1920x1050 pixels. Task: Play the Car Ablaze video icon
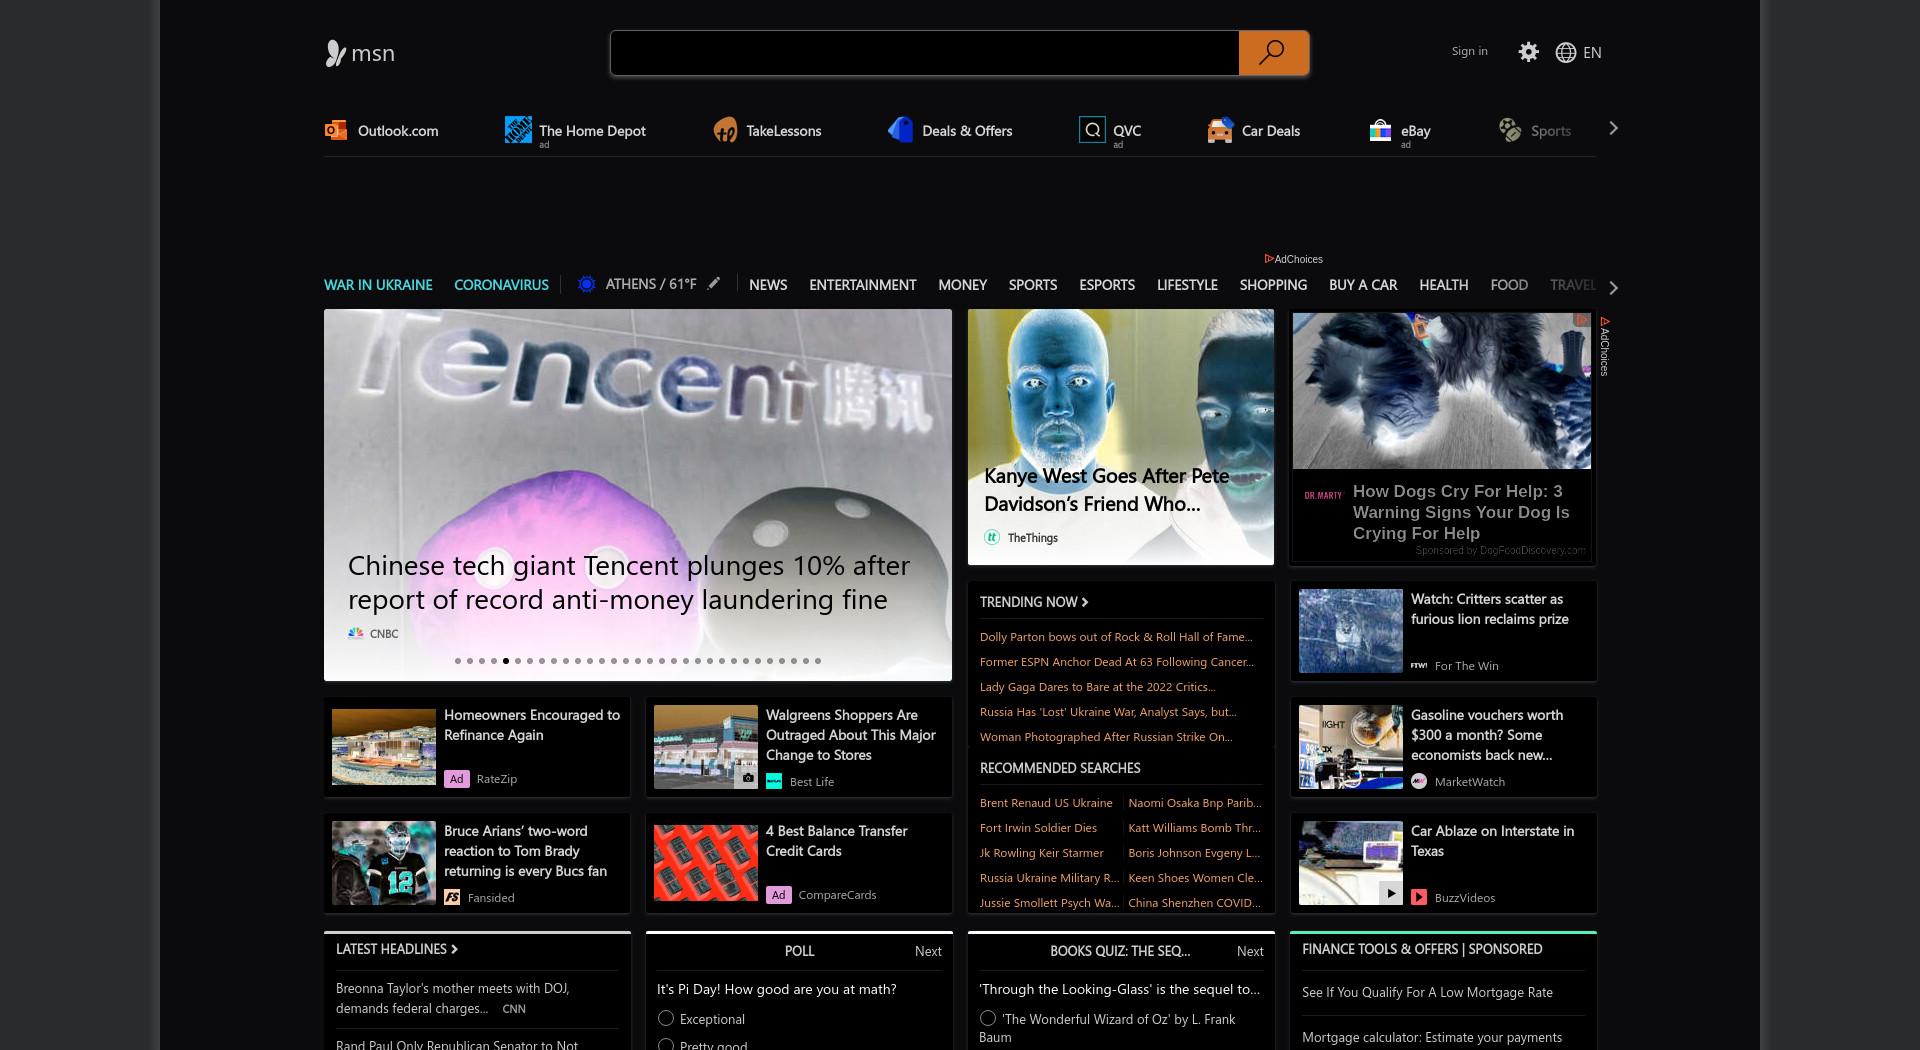pos(1390,893)
